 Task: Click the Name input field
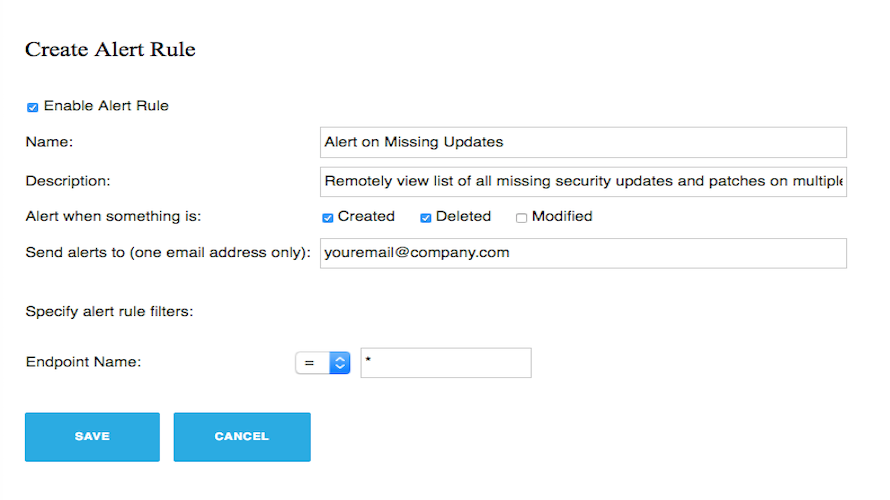tap(583, 142)
